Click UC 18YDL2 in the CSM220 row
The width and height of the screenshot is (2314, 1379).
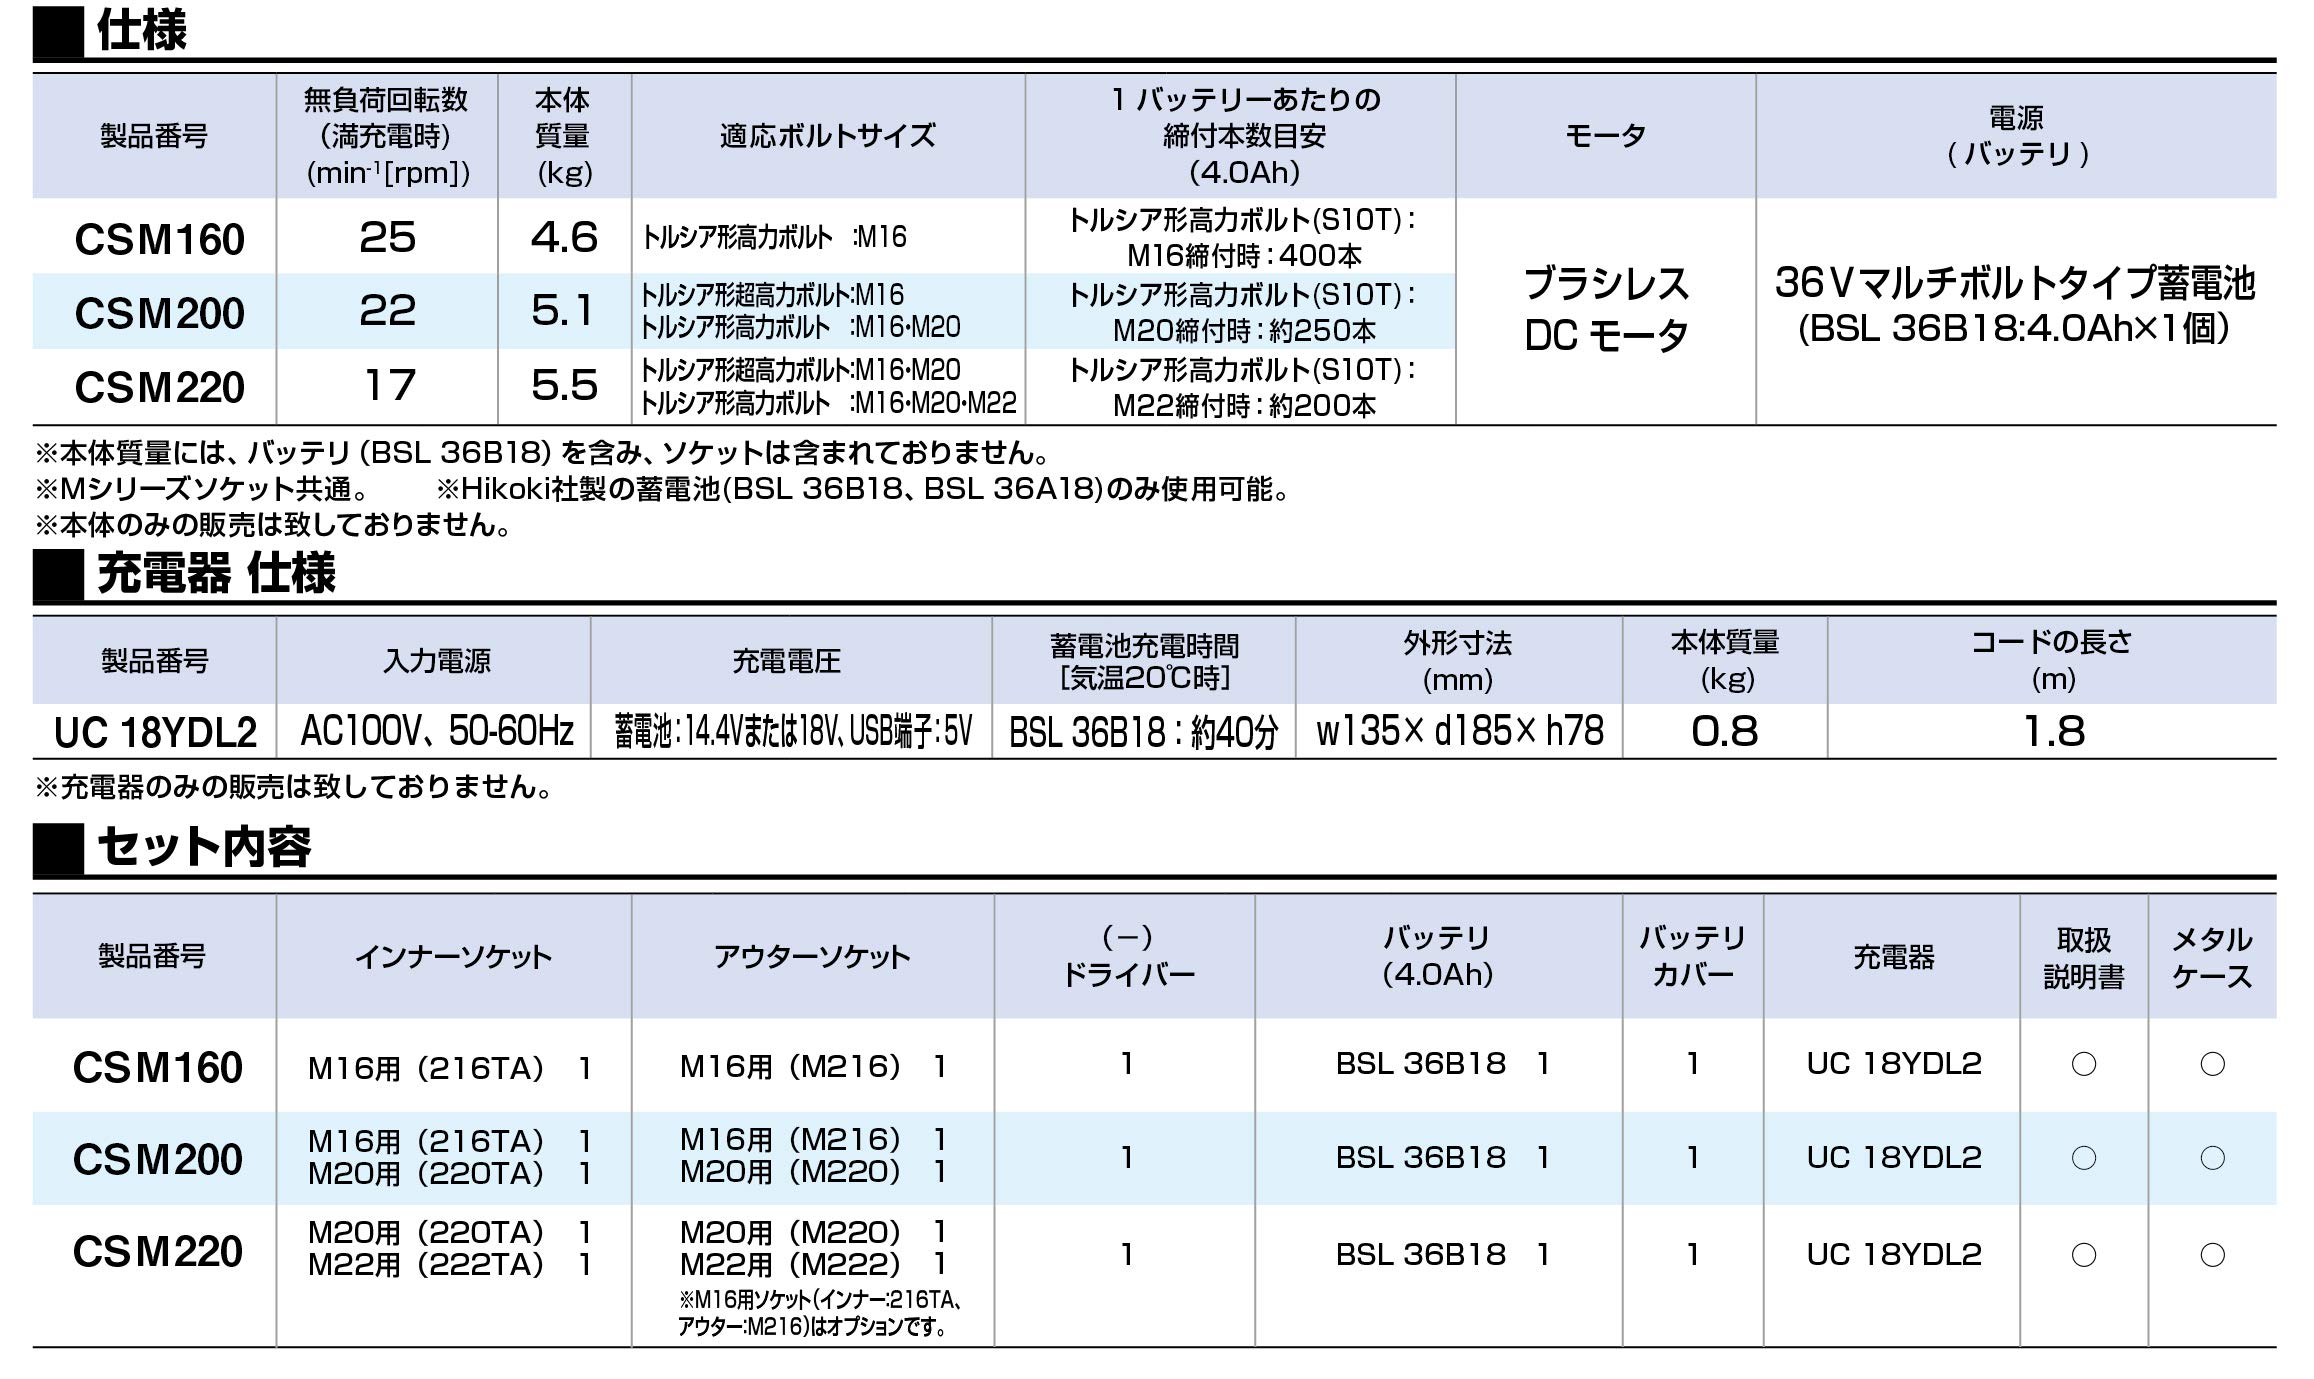click(x=1894, y=1255)
